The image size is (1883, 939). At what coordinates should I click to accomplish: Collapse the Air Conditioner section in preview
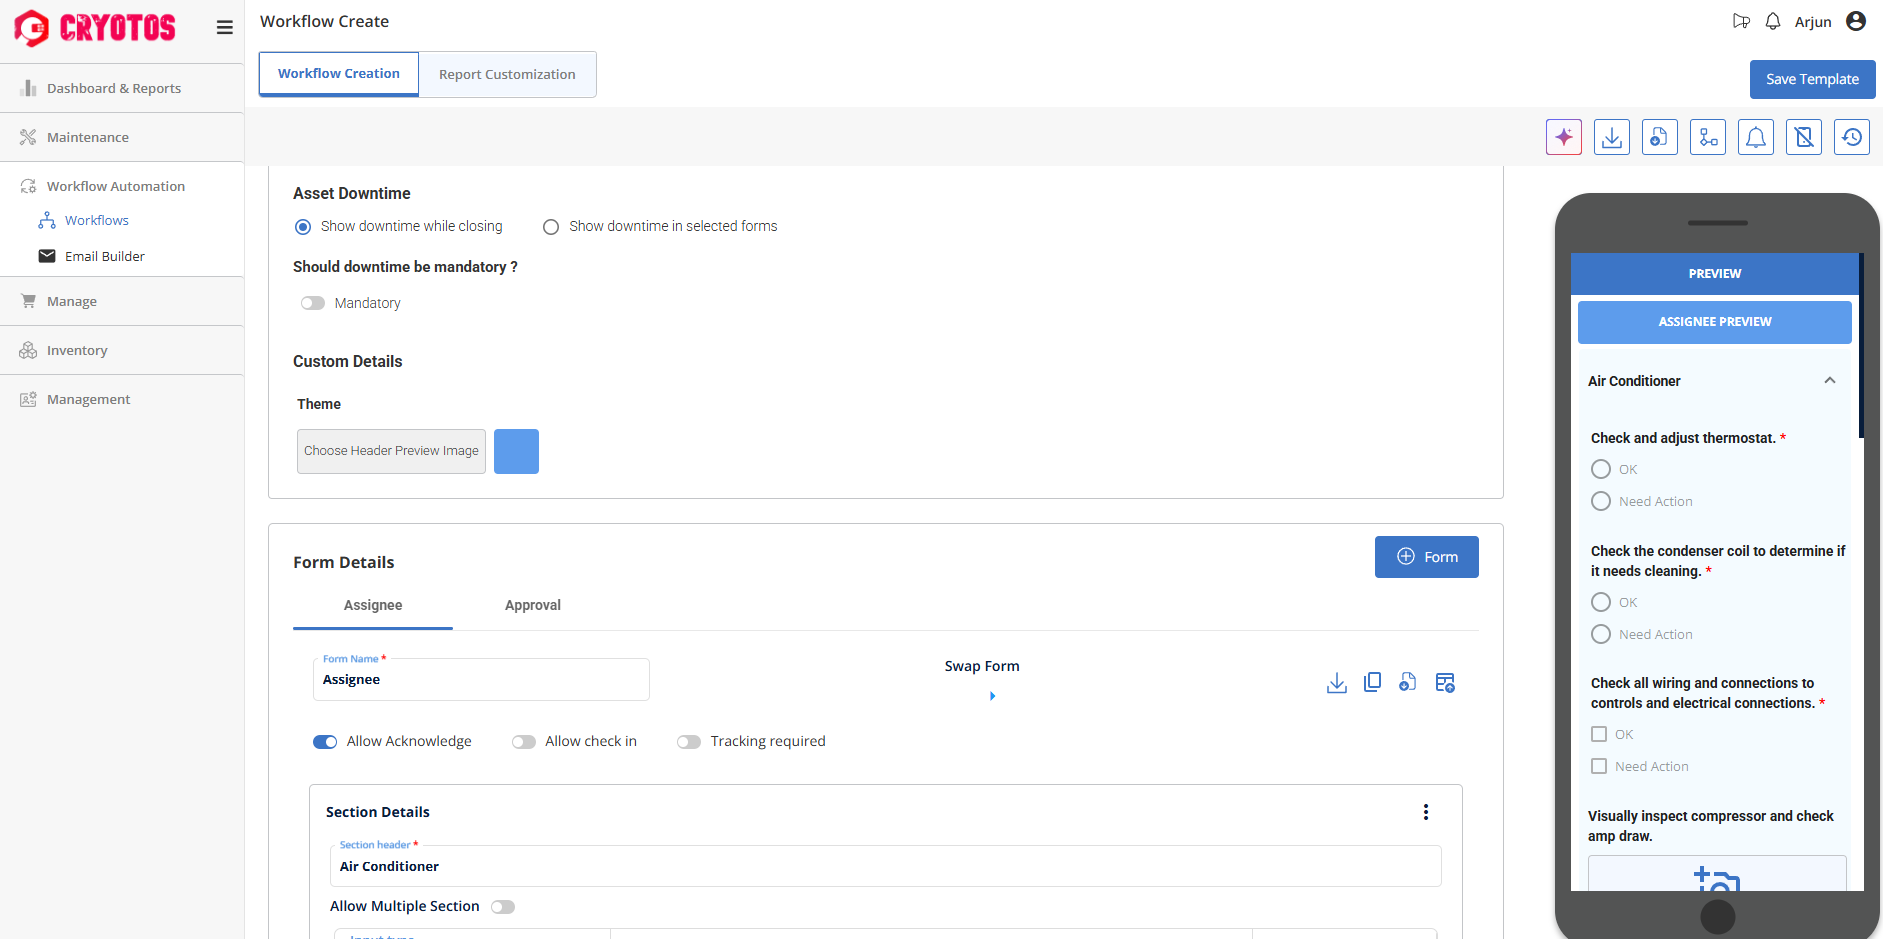[x=1829, y=381]
